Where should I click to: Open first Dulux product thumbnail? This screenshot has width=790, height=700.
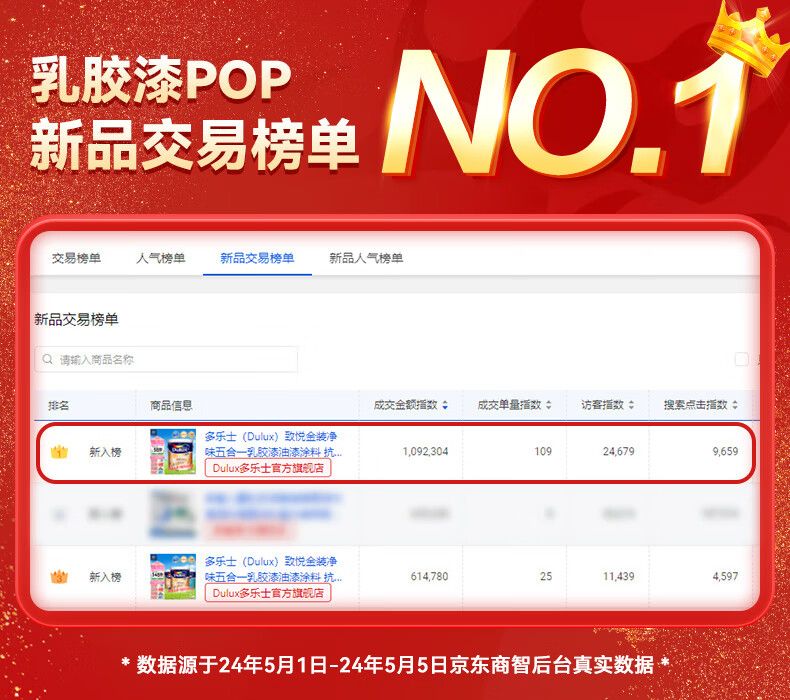[x=173, y=452]
